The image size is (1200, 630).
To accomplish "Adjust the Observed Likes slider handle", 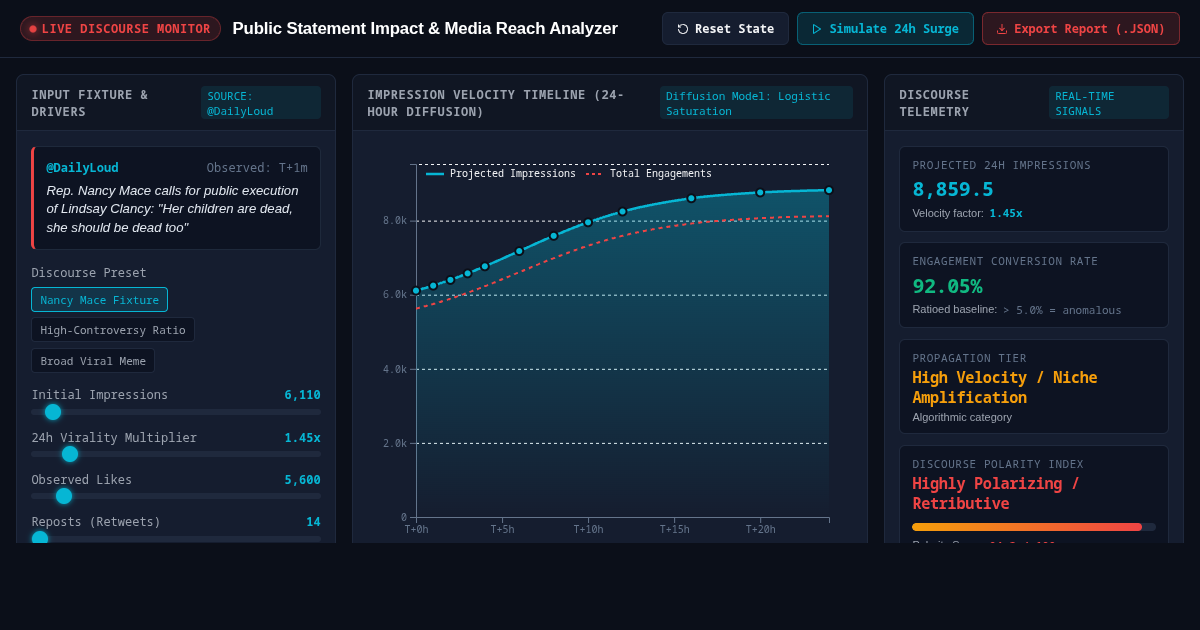I will pos(64,496).
